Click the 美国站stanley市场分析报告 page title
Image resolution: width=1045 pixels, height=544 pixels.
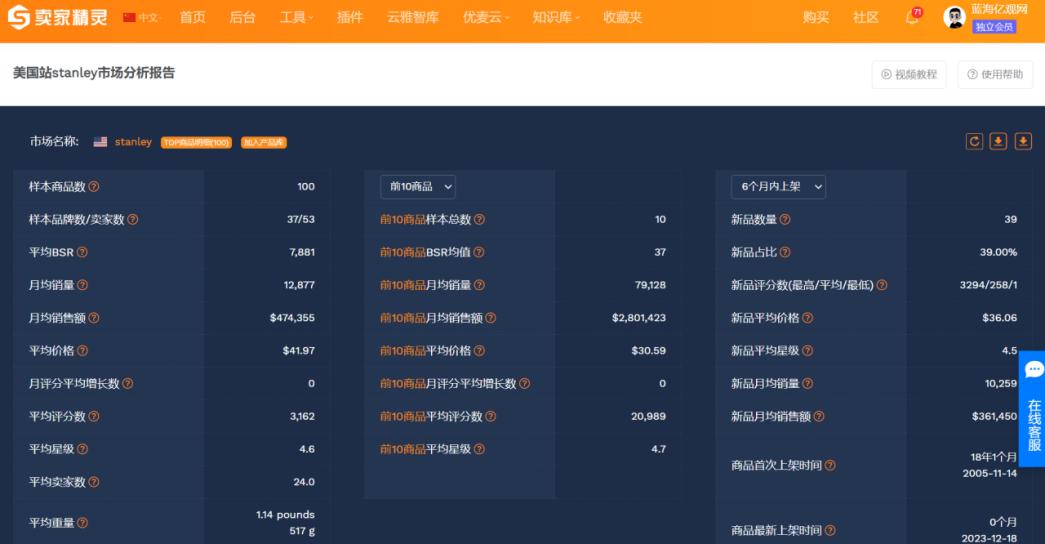[94, 73]
